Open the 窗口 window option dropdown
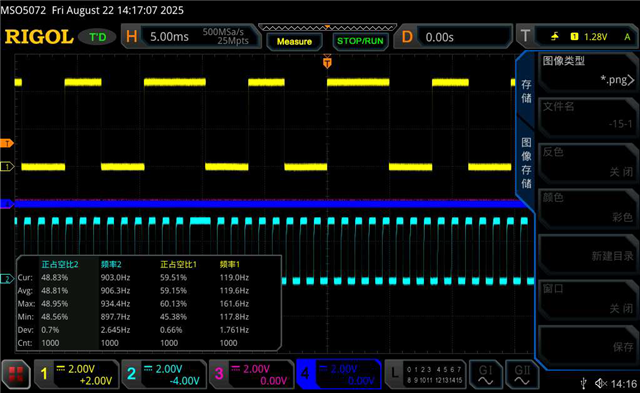 click(x=588, y=299)
